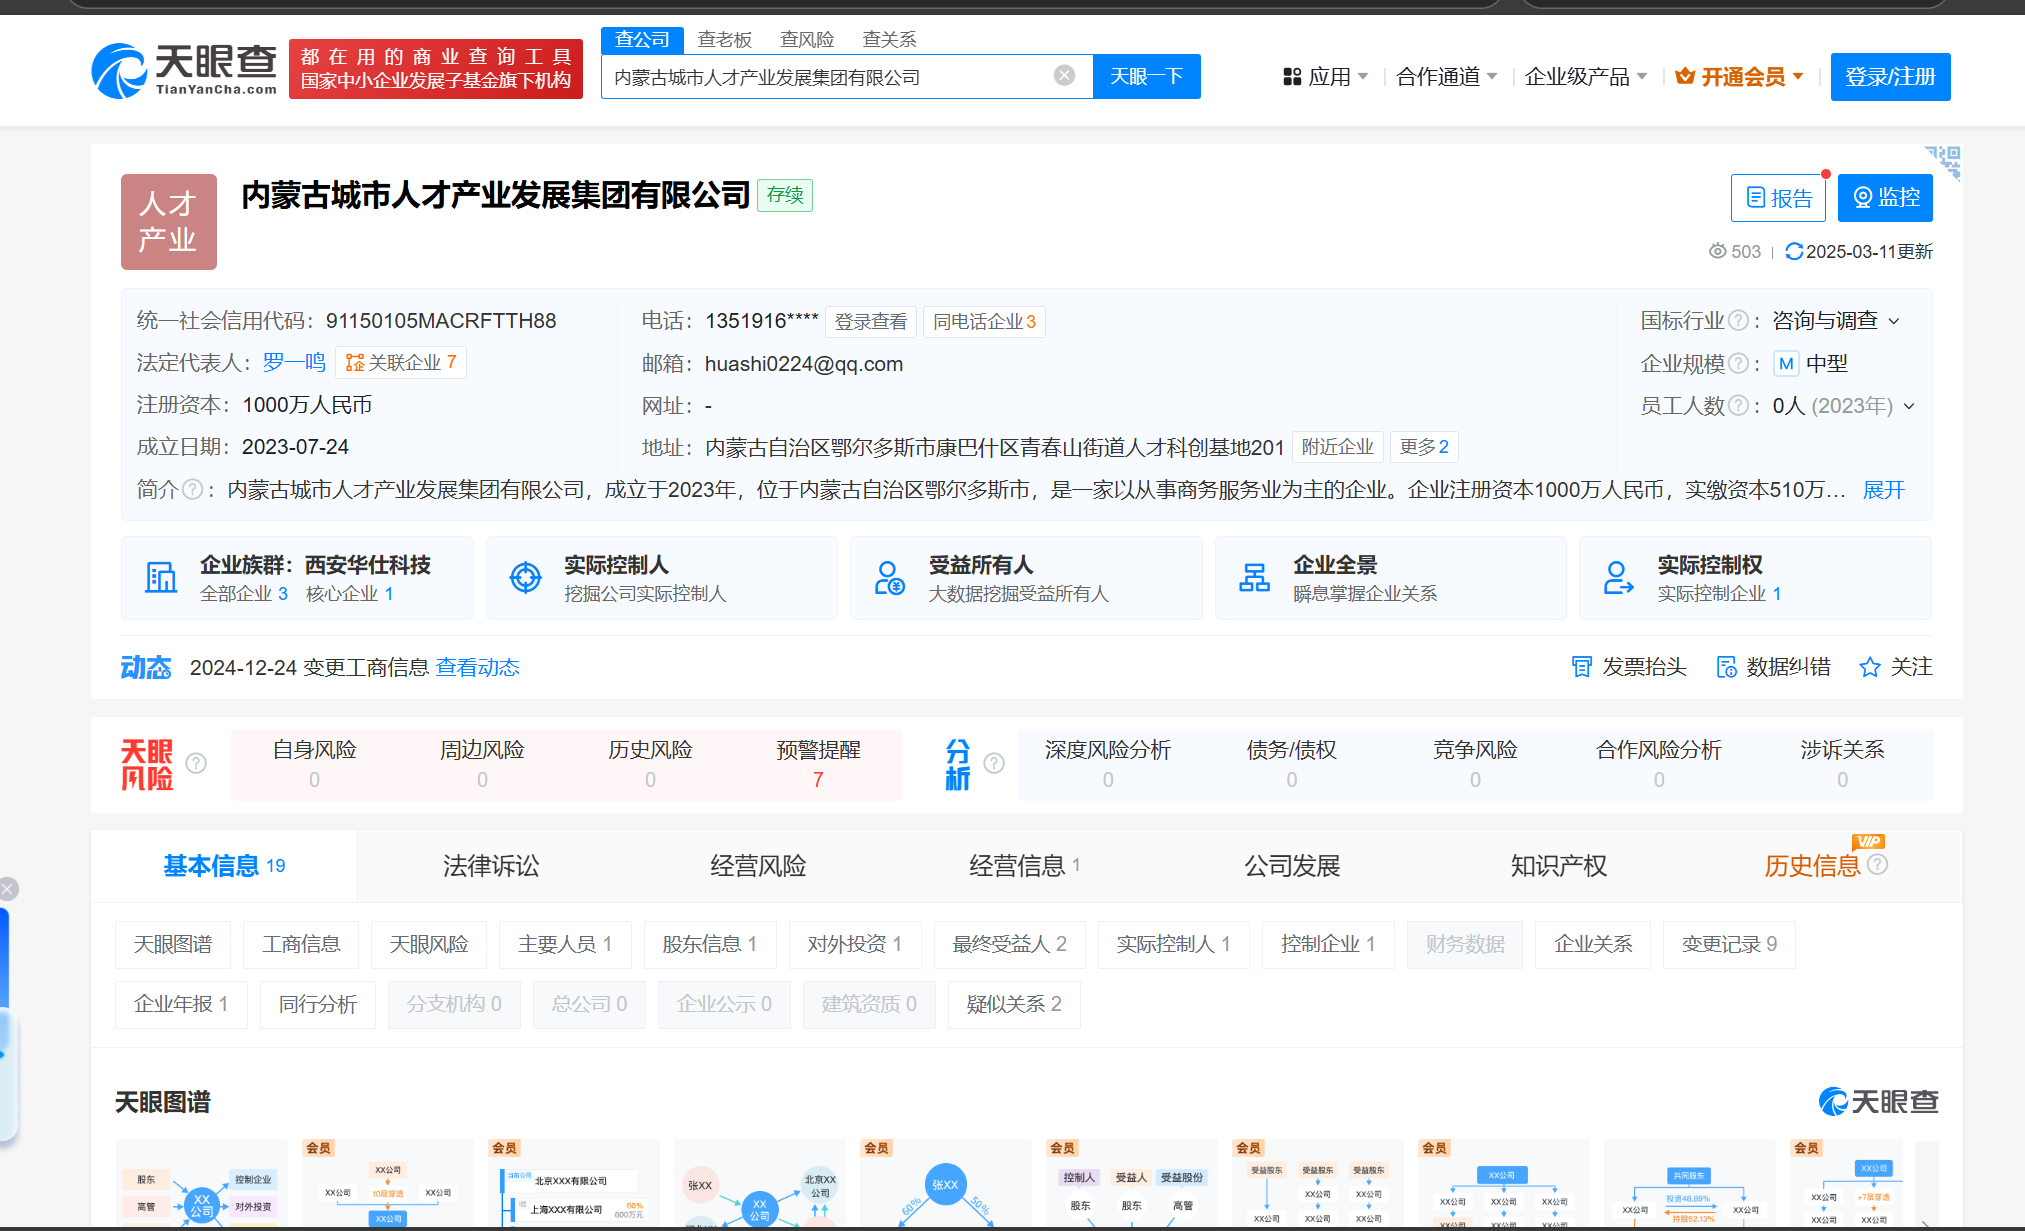
Task: Open the 公司发展 tab
Action: click(1292, 866)
